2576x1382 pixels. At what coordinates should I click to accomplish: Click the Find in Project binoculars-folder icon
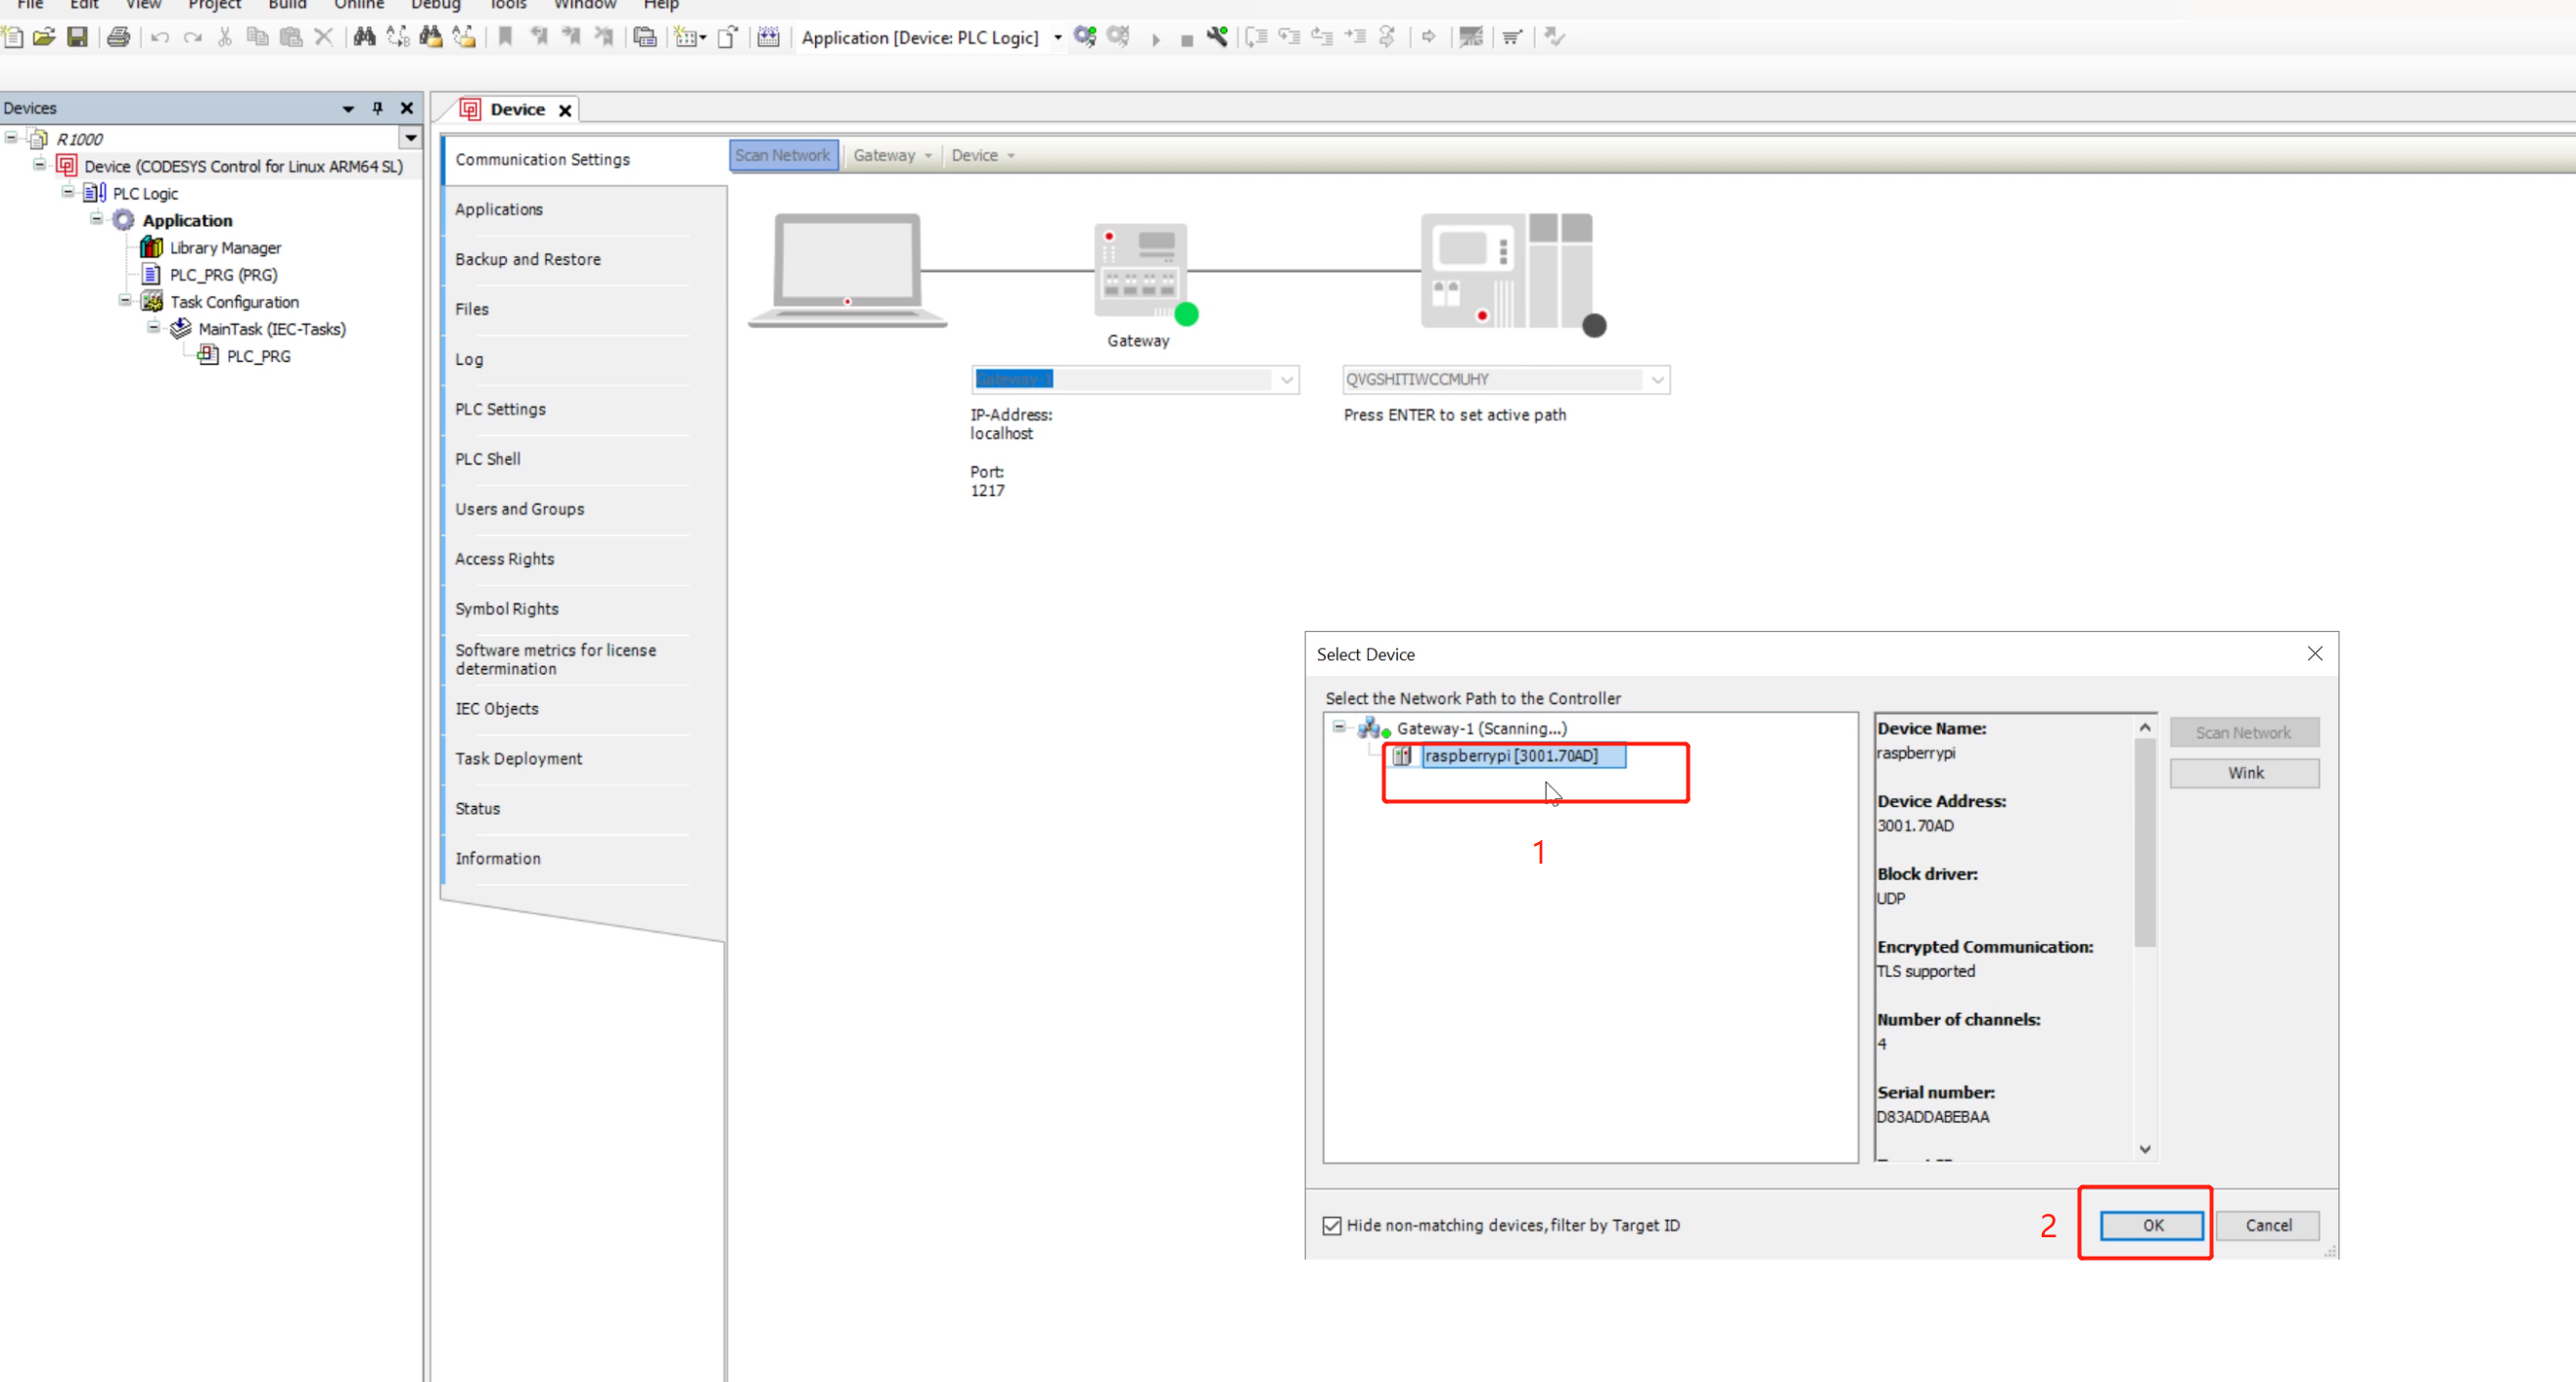pos(431,37)
